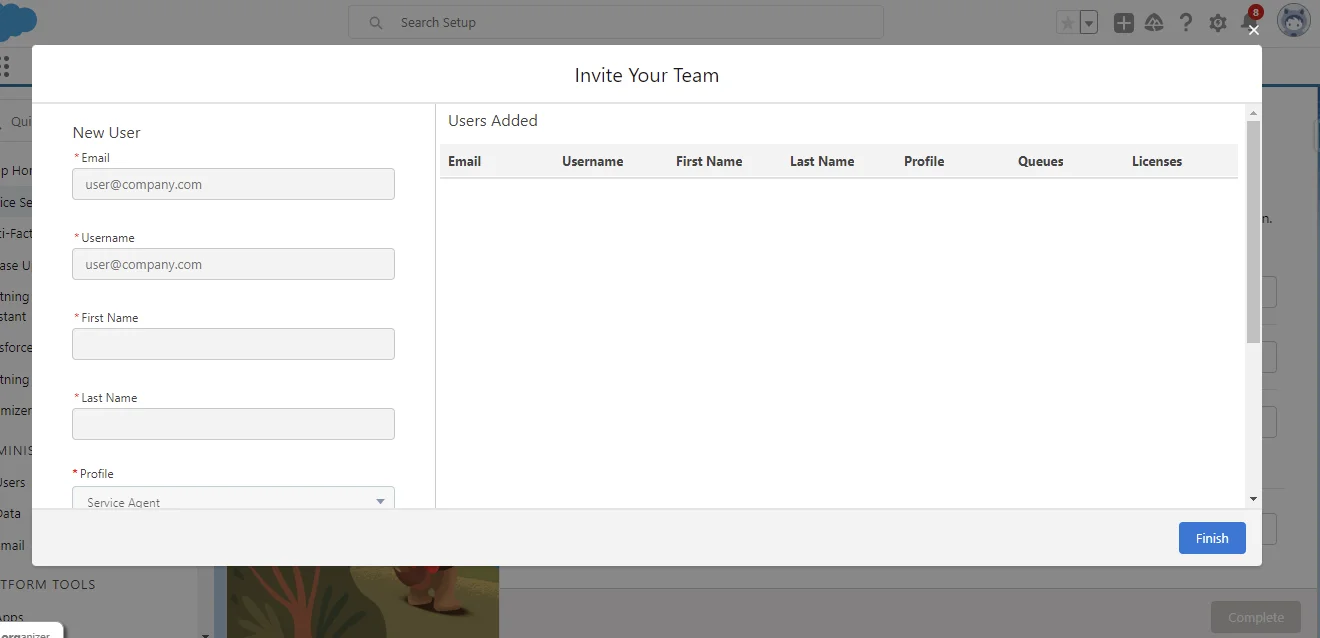This screenshot has height=638, width=1320.
Task: Open your user profile avatar
Action: 1293,19
